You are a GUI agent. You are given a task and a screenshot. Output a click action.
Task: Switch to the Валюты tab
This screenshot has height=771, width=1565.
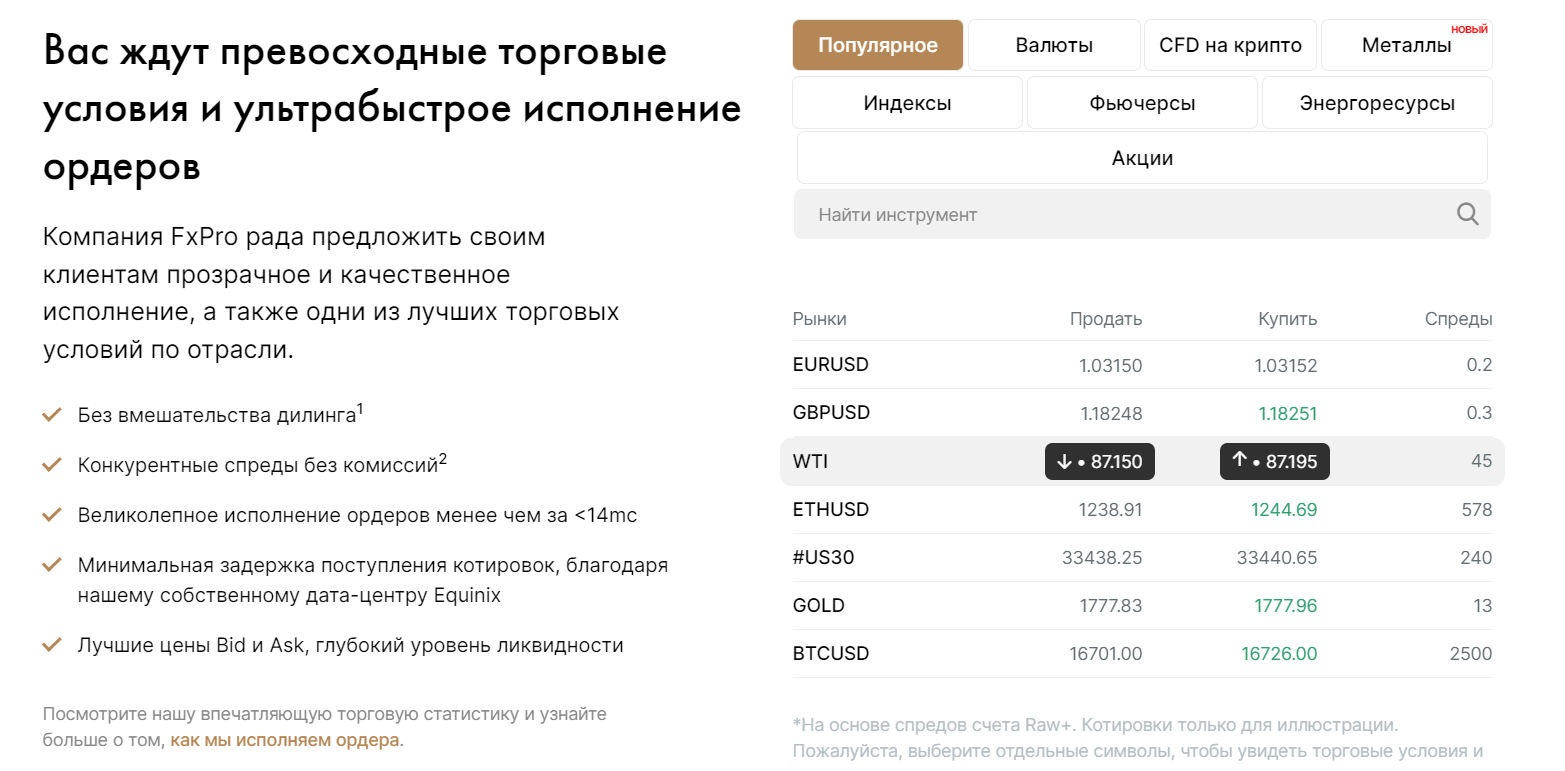pyautogui.click(x=1054, y=45)
